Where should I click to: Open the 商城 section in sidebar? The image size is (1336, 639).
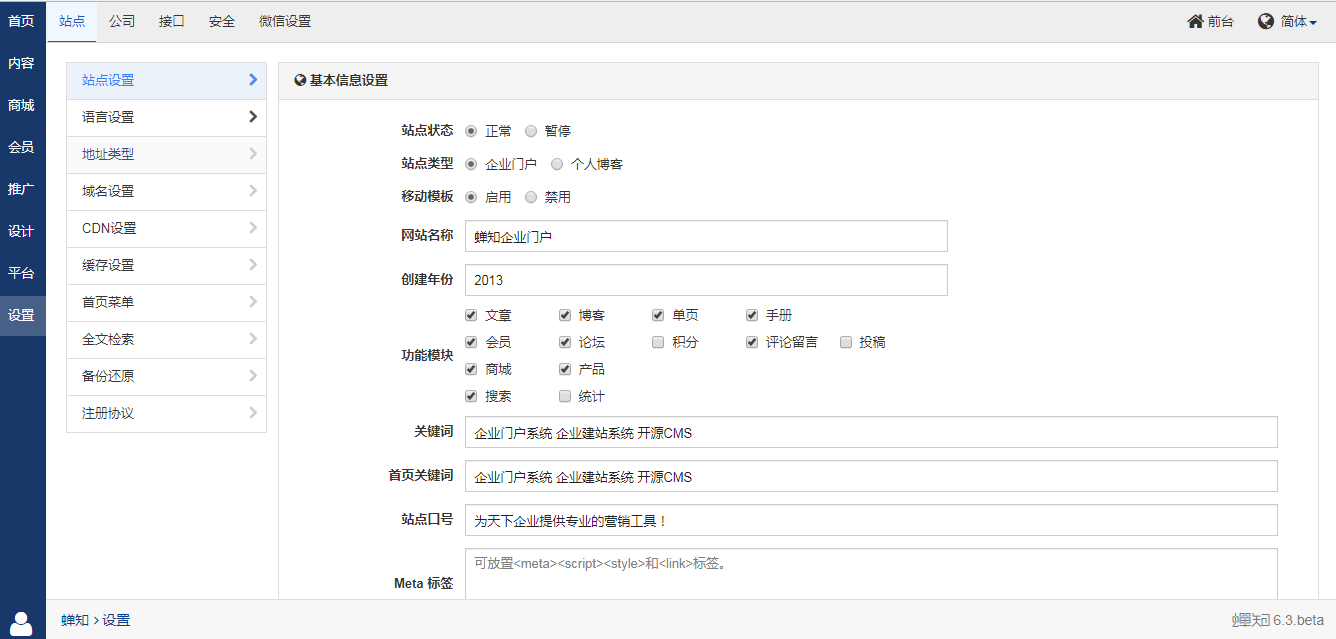[21, 104]
